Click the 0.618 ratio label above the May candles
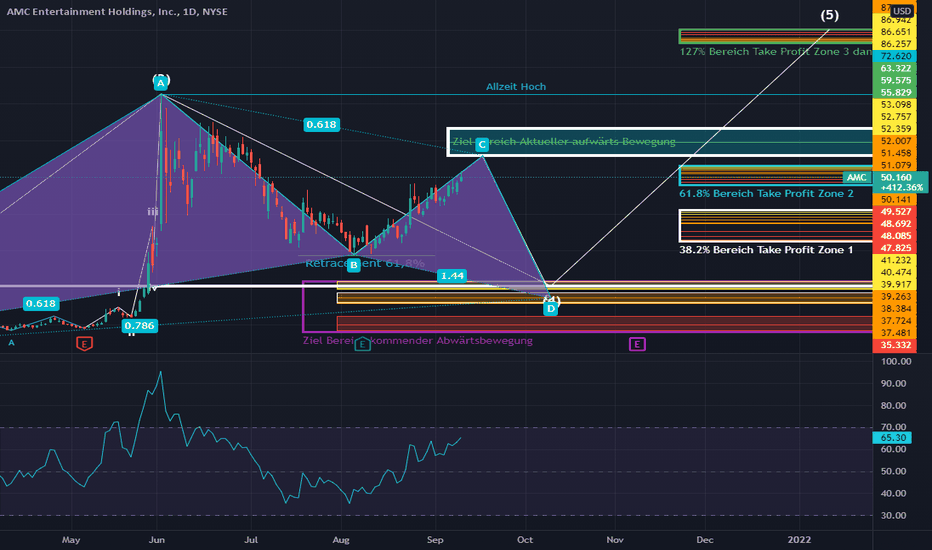This screenshot has width=932, height=550. 40,303
